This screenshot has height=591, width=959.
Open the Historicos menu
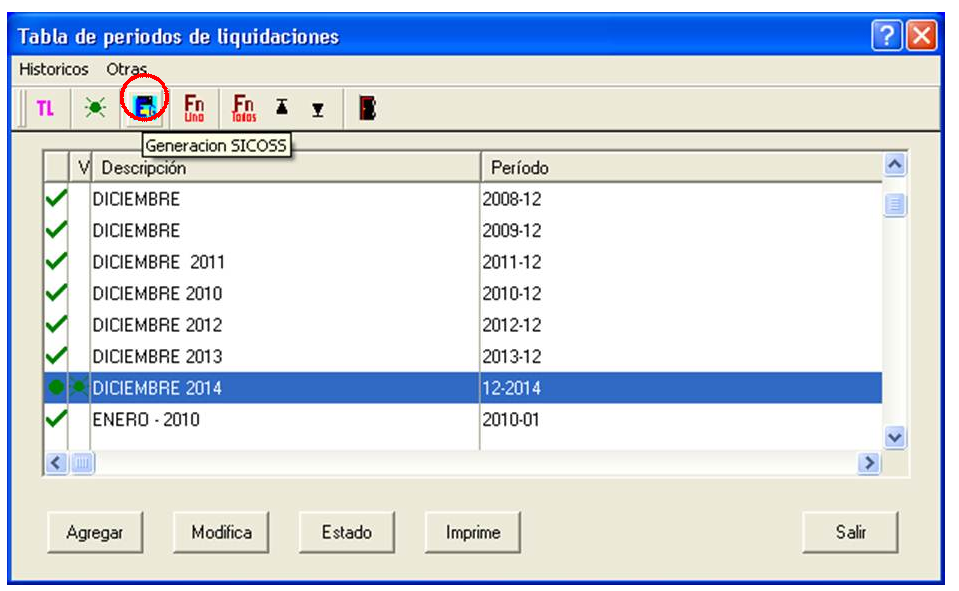tap(54, 69)
